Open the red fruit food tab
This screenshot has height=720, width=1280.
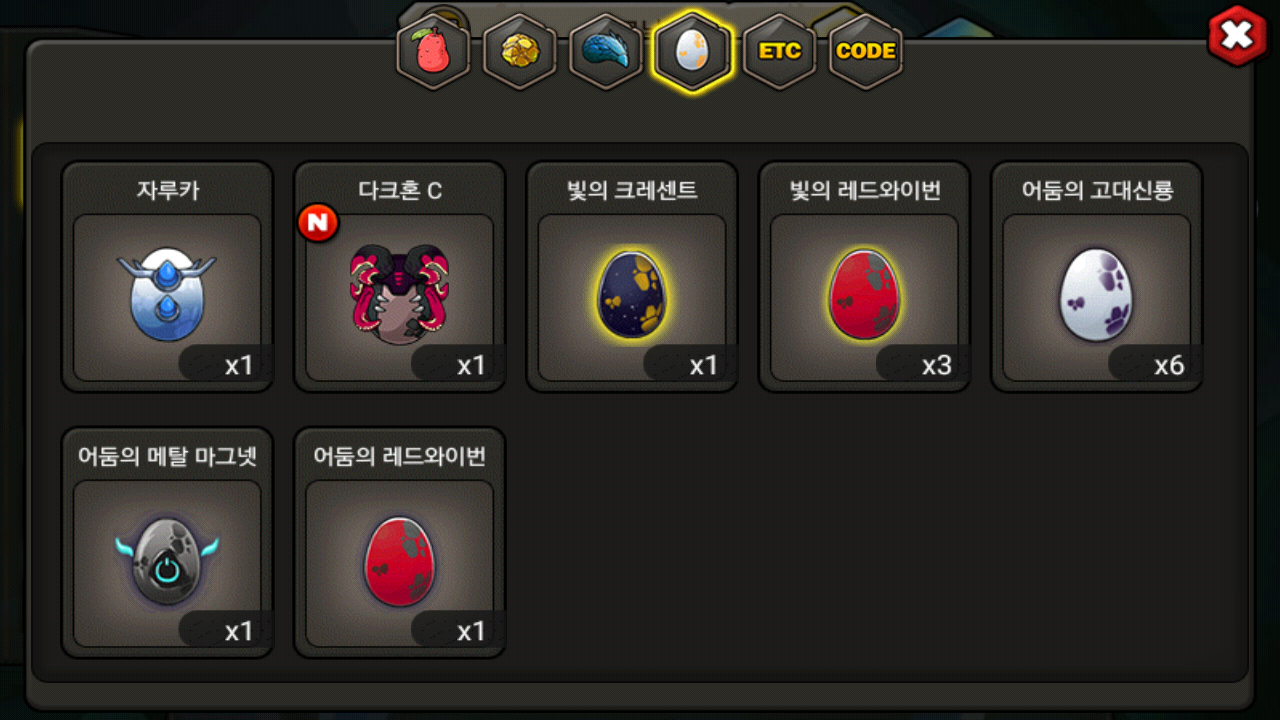tap(433, 51)
